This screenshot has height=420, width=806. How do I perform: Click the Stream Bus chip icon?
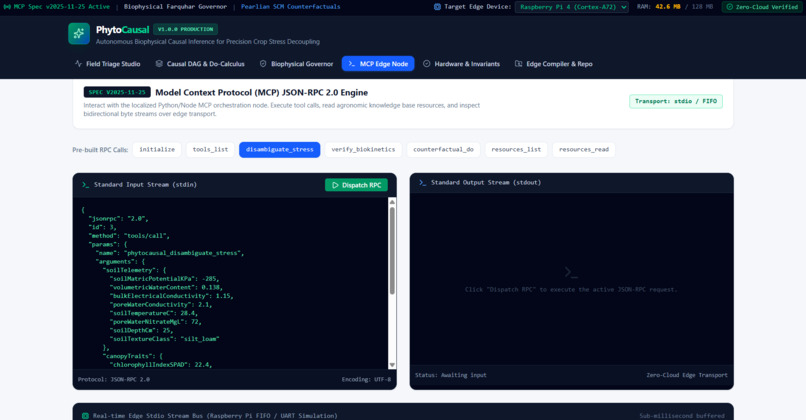click(x=85, y=415)
